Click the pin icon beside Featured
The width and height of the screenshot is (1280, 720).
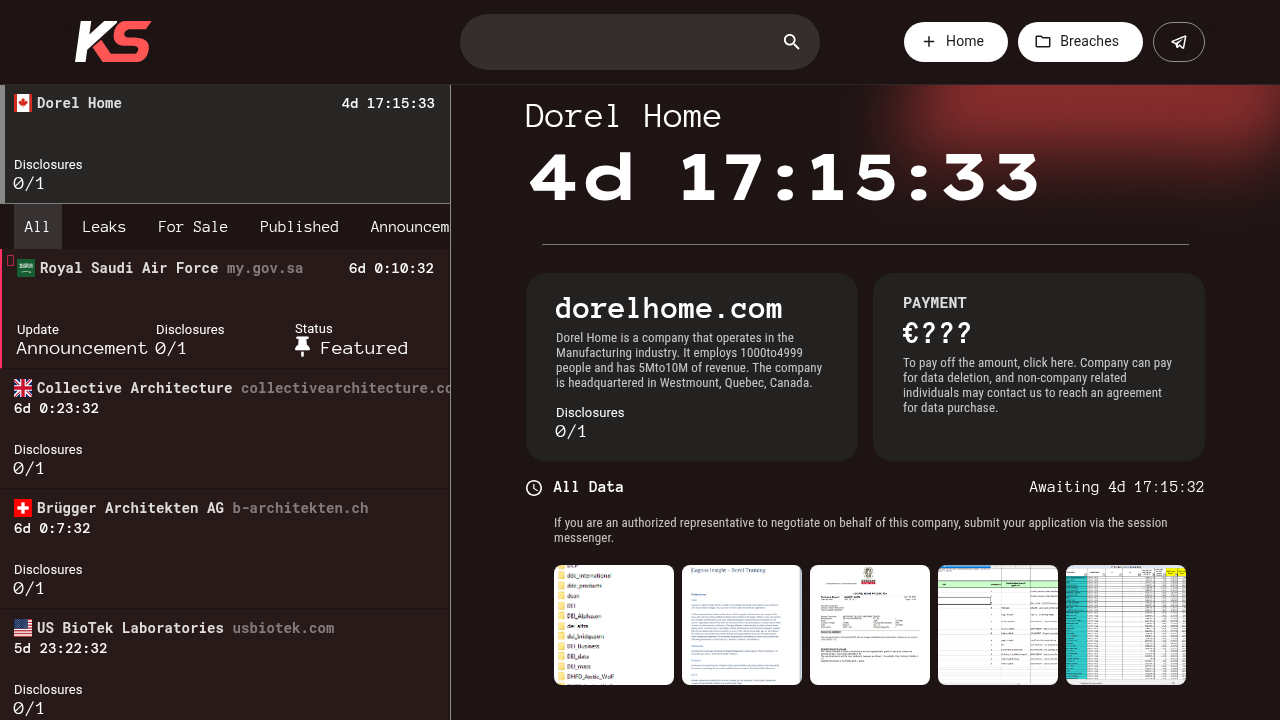(x=303, y=347)
